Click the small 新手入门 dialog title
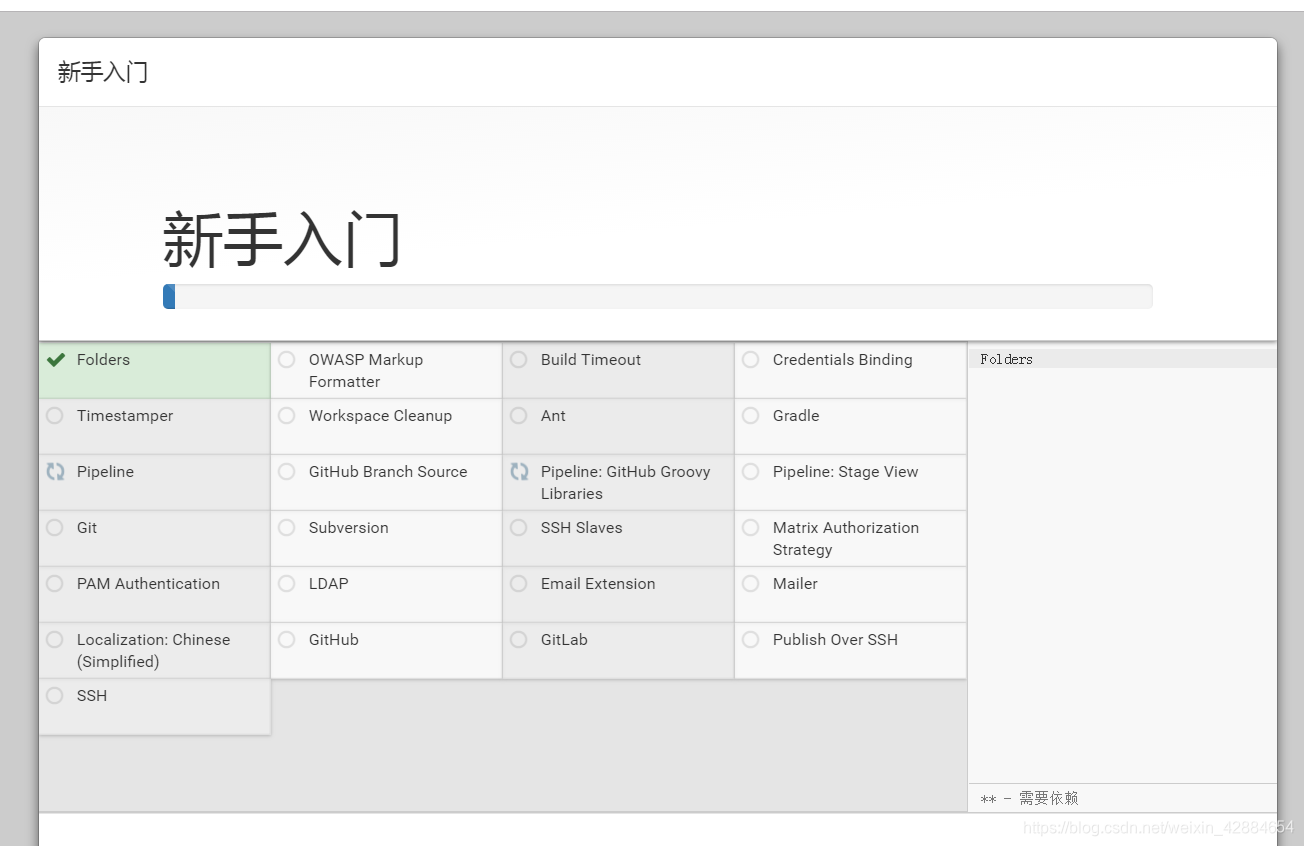This screenshot has height=846, width=1304. 103,72
